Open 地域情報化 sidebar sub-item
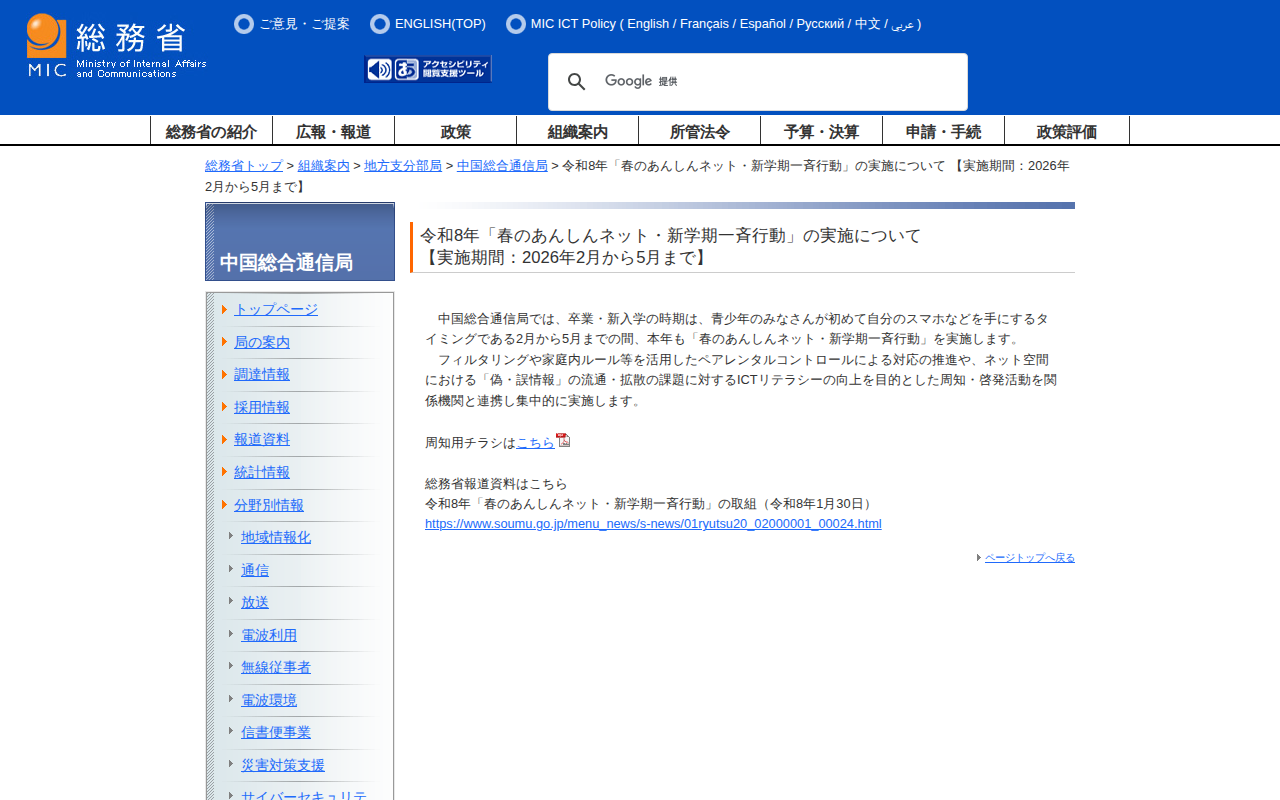Viewport: 1280px width, 800px height. point(275,537)
